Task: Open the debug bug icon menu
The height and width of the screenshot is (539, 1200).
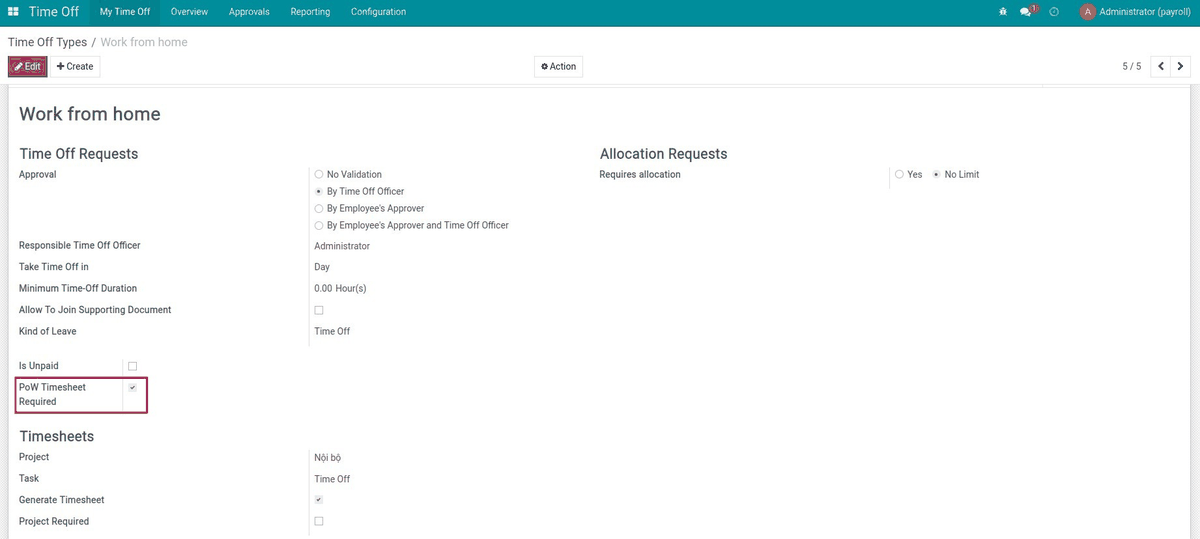Action: [x=1003, y=12]
